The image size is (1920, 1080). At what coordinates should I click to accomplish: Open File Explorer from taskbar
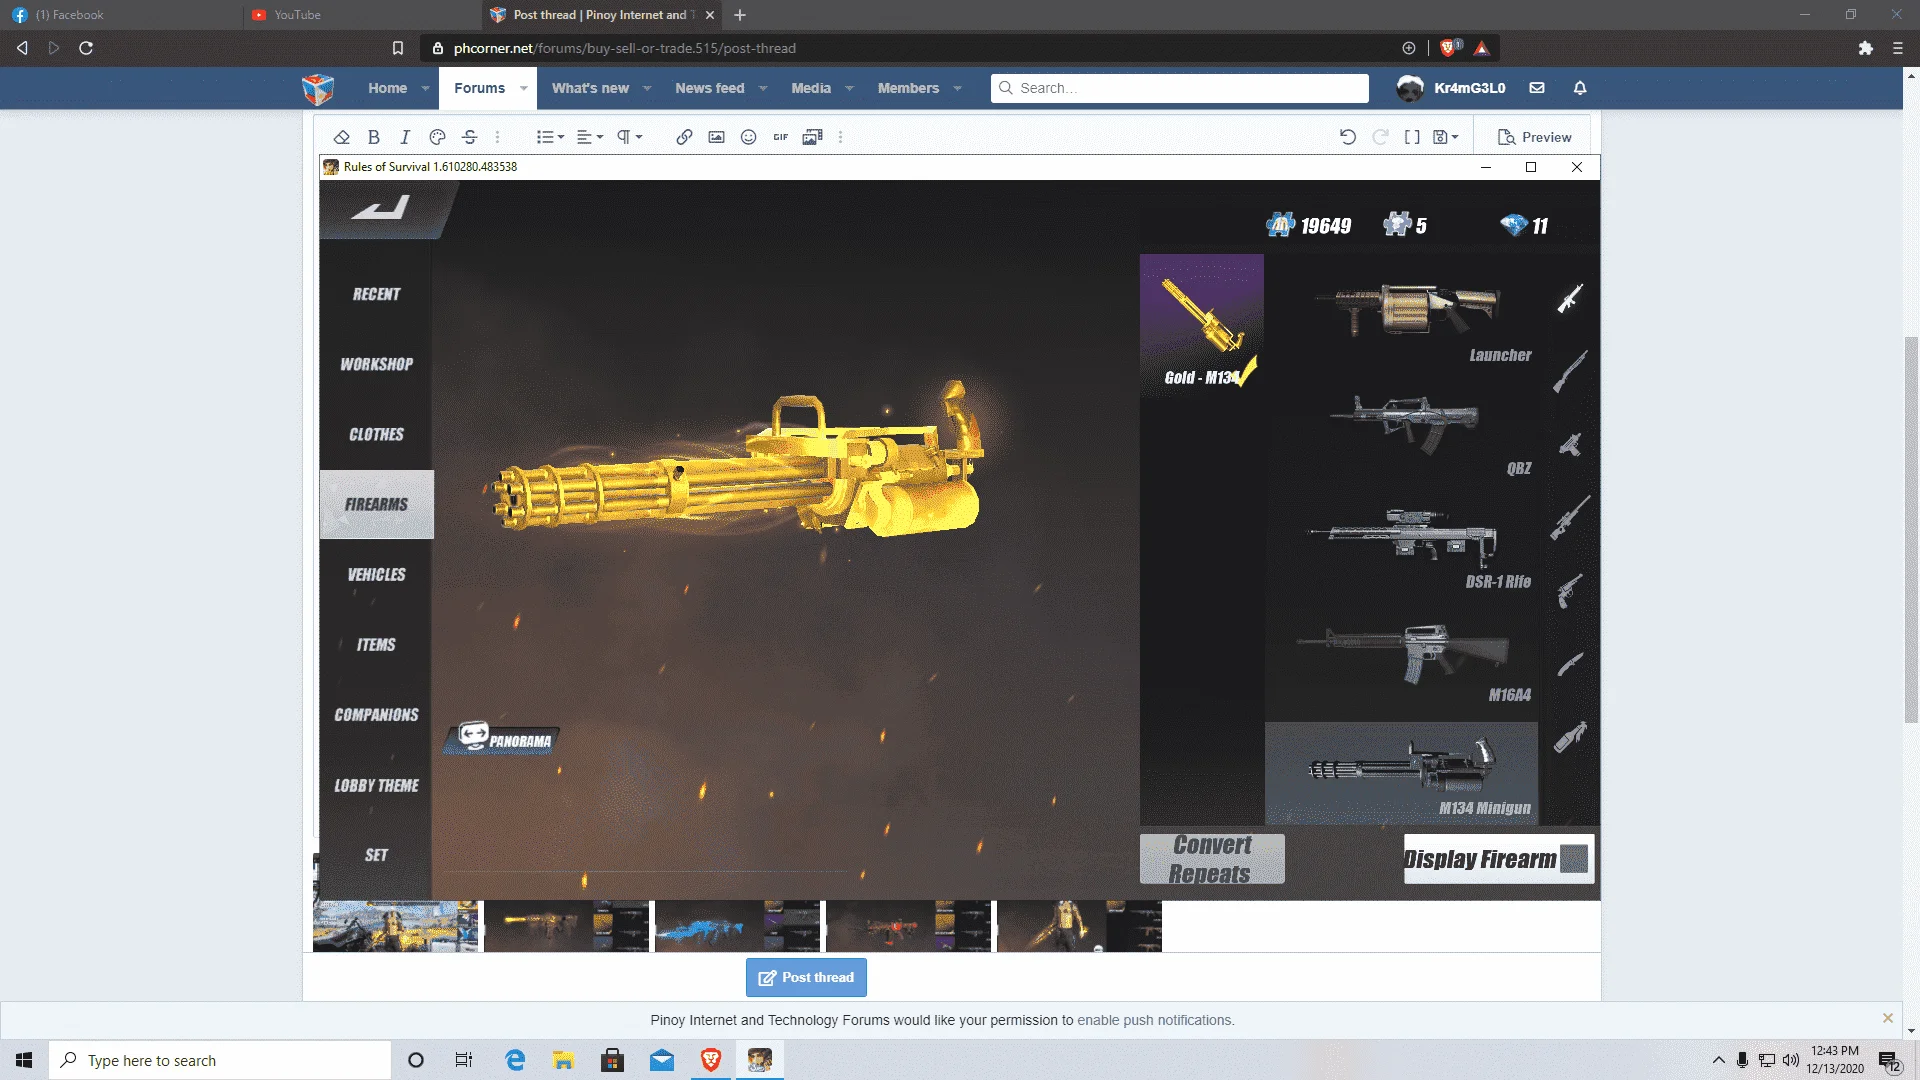click(x=564, y=1060)
